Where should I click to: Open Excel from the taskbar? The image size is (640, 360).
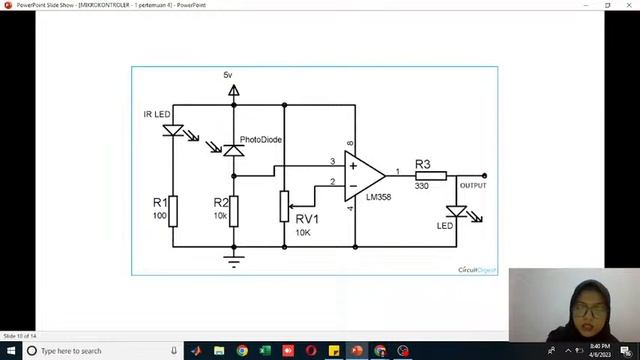(265, 351)
